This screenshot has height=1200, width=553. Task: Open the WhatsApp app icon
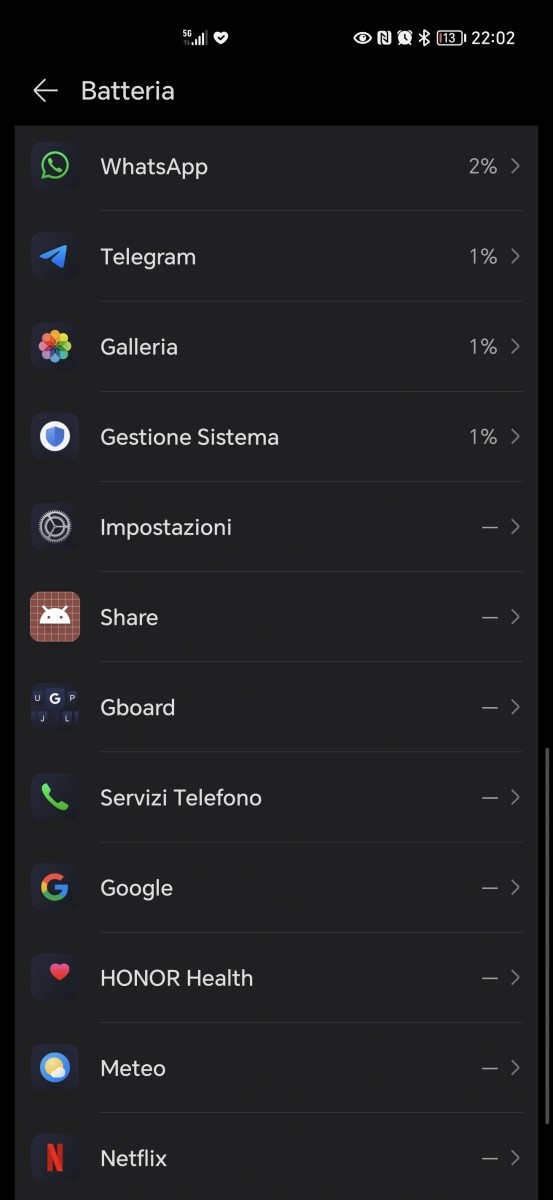[x=55, y=166]
